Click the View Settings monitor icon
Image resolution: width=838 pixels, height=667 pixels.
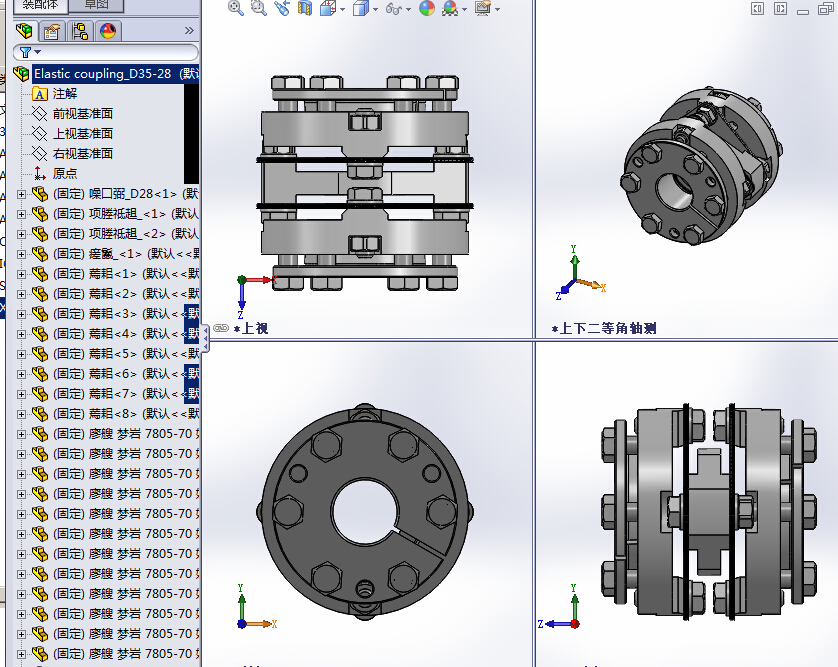click(x=483, y=7)
